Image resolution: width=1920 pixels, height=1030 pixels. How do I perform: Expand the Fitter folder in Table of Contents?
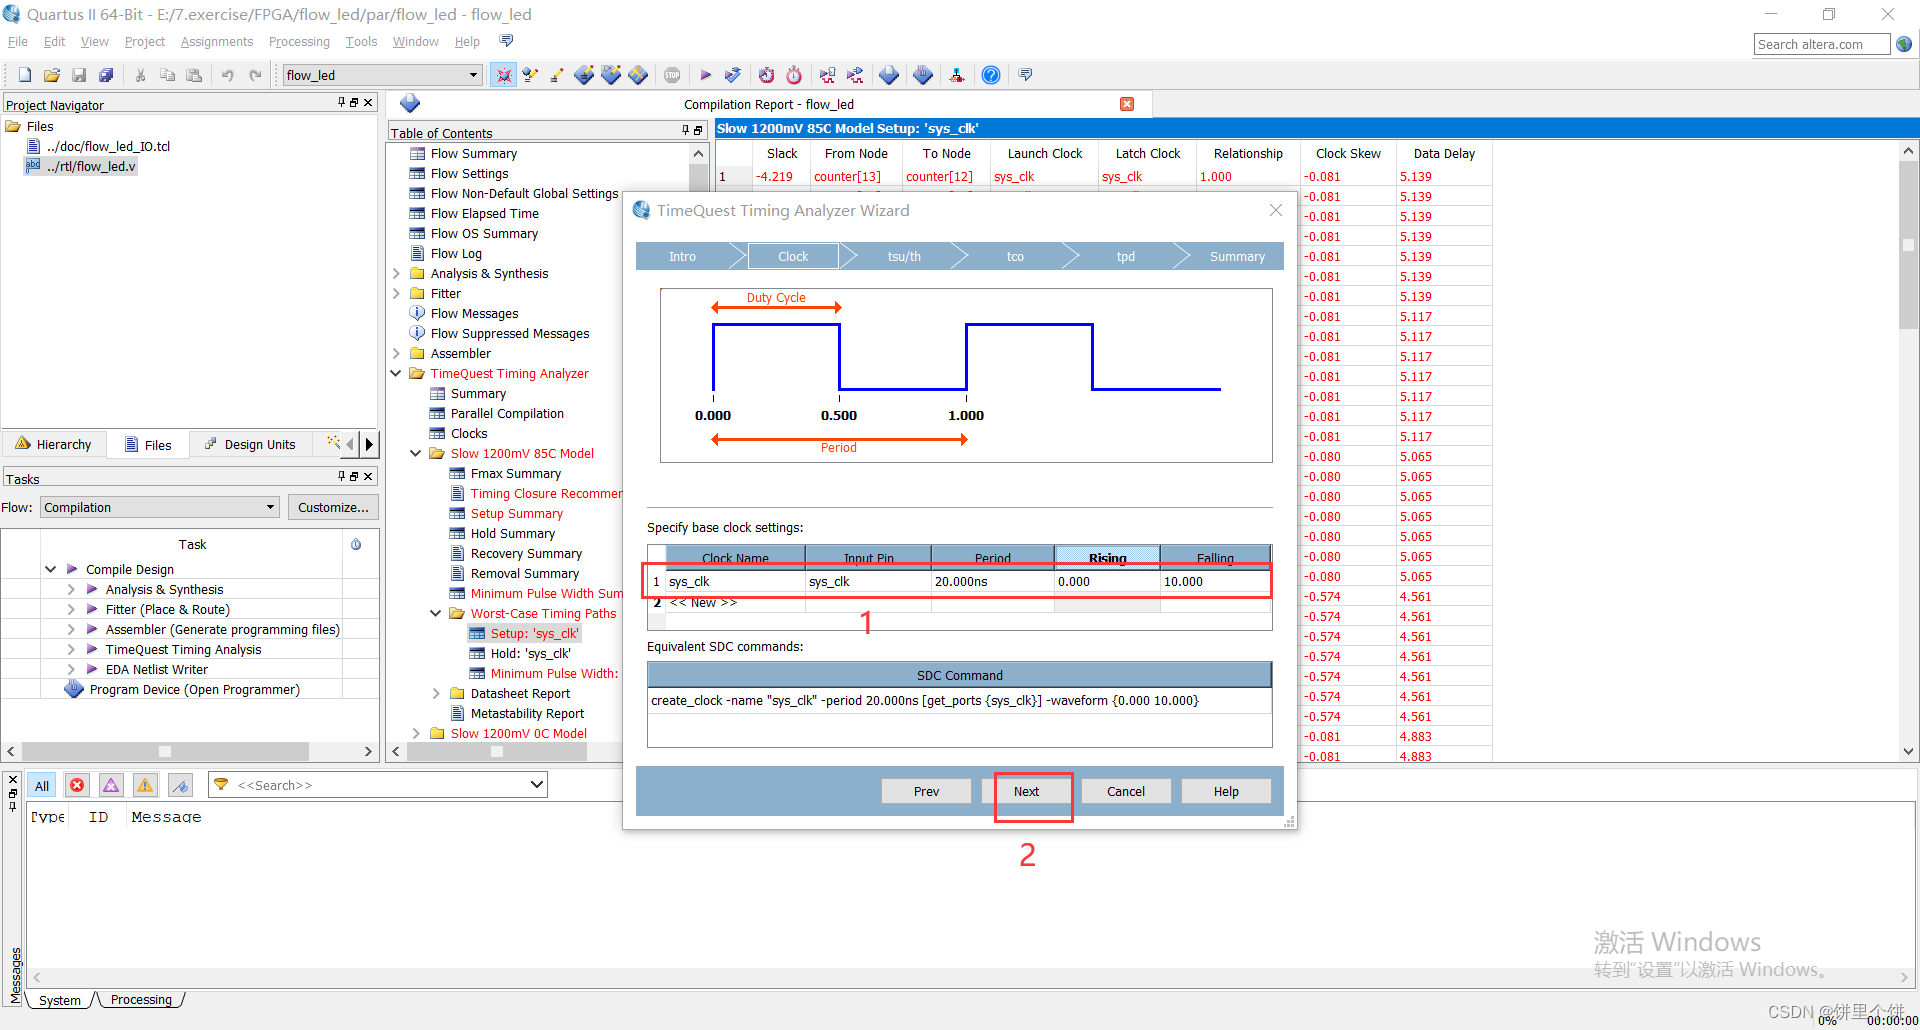[x=396, y=293]
